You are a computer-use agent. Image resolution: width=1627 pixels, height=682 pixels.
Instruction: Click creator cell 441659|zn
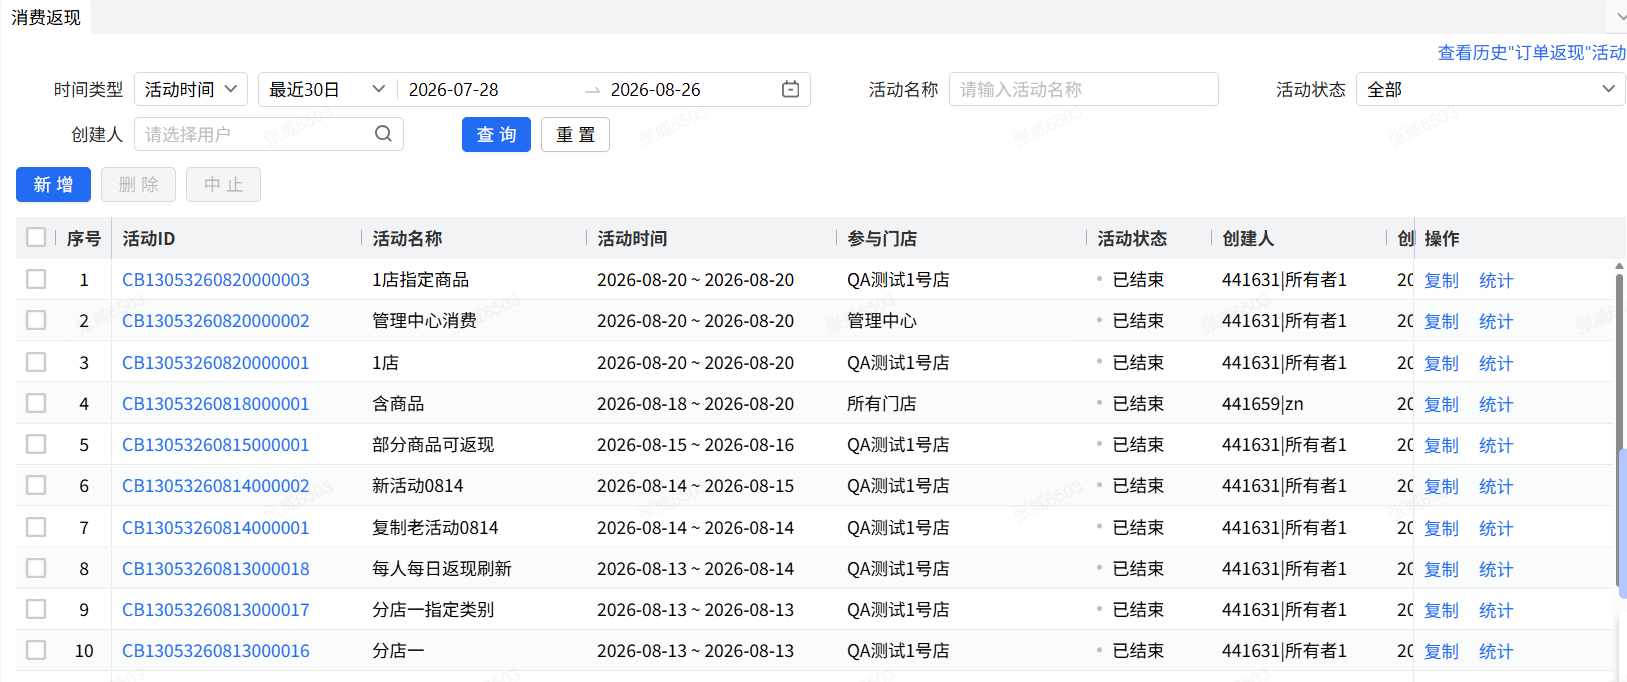coord(1263,404)
